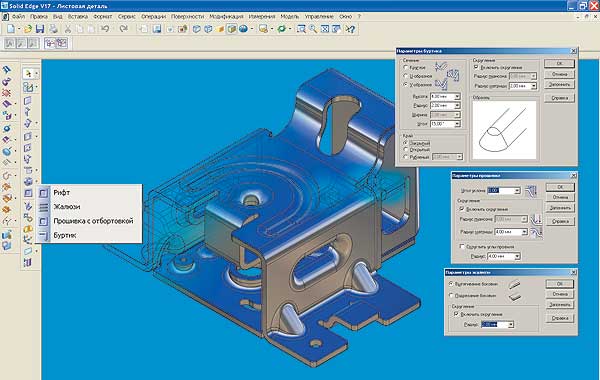The width and height of the screenshot is (600, 380).
Task: Select the V-образное section radio button
Action: [x=406, y=85]
